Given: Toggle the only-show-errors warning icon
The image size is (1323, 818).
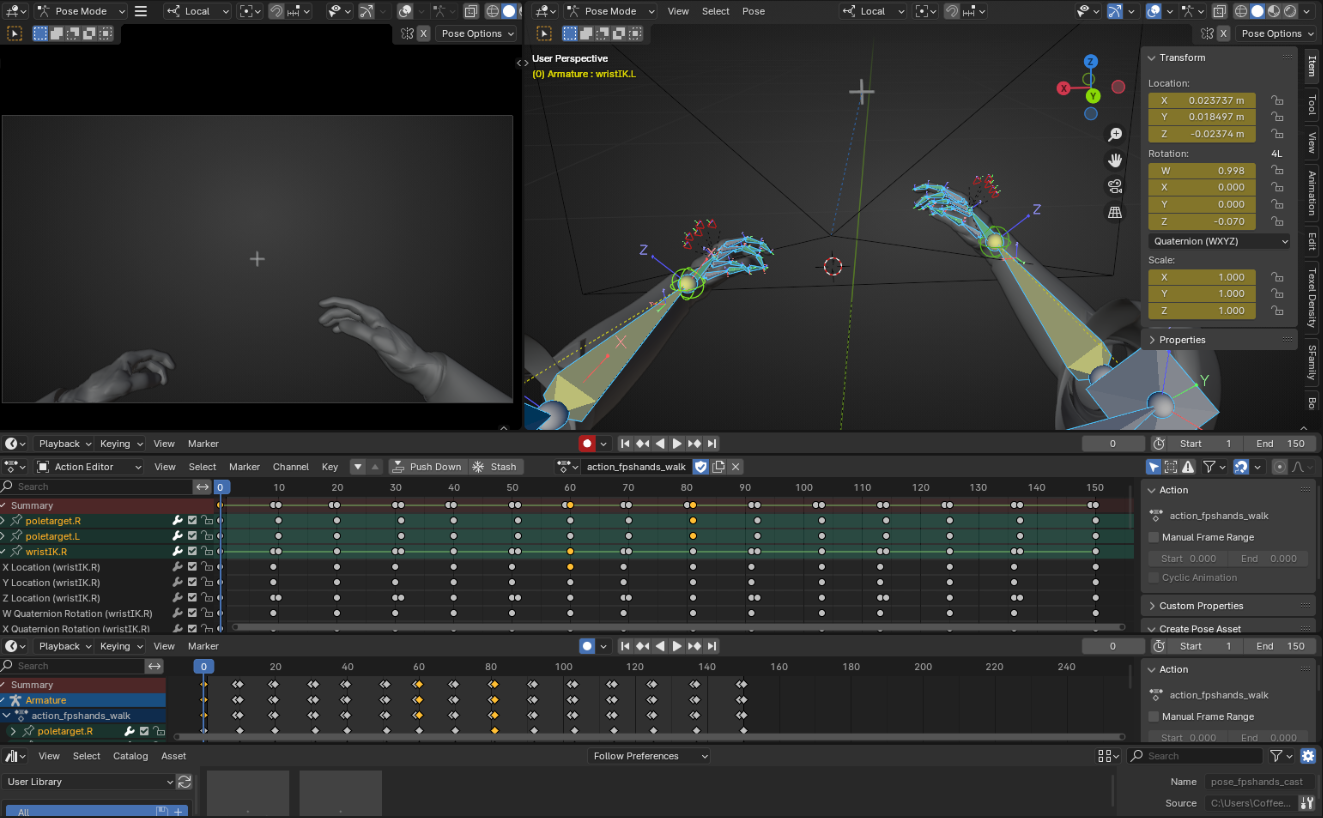Looking at the screenshot, I should click(1188, 467).
